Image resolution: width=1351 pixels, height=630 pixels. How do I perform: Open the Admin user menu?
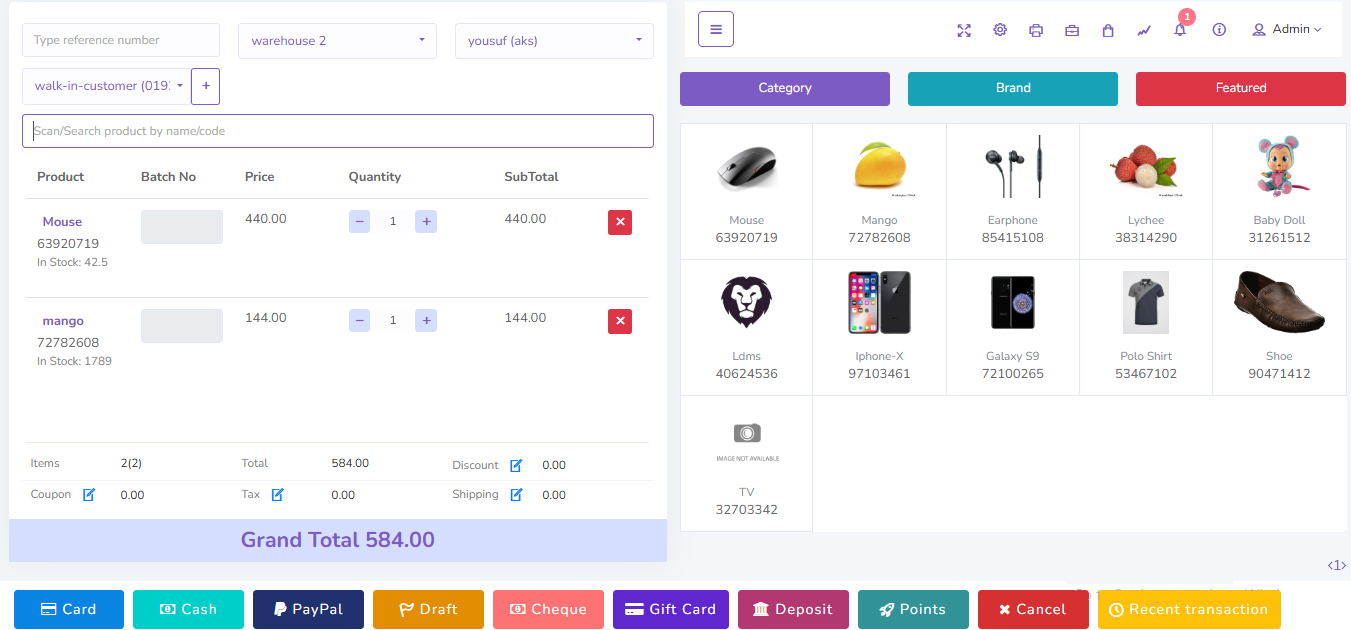tap(1287, 30)
